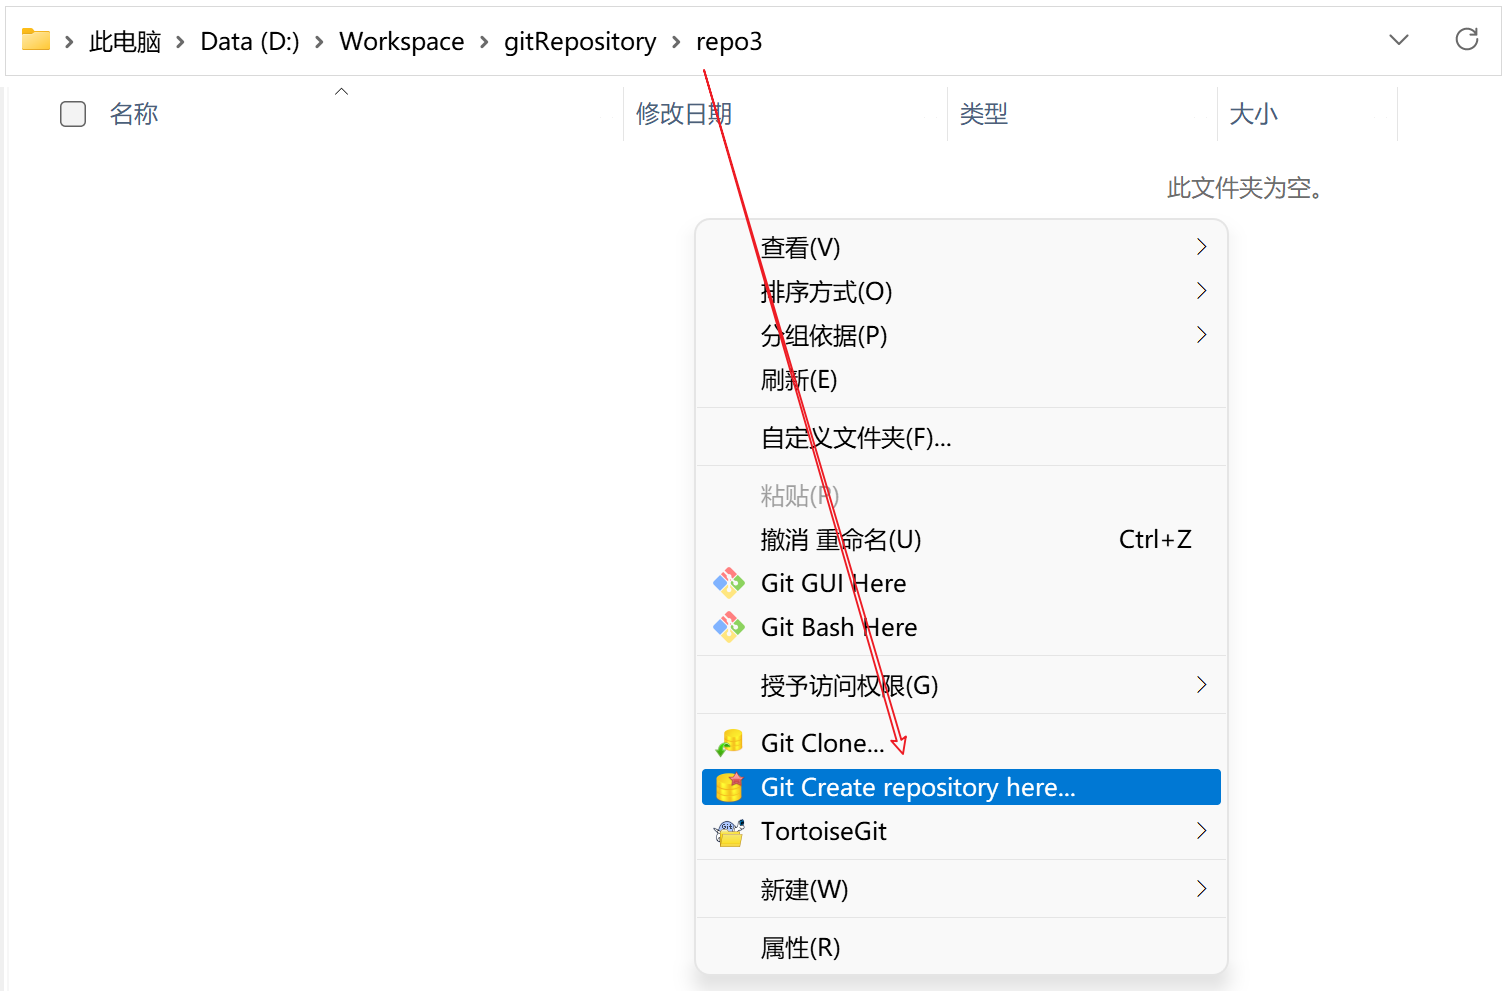This screenshot has height=991, width=1507.
Task: Click the Git Clone database icon
Action: click(729, 743)
